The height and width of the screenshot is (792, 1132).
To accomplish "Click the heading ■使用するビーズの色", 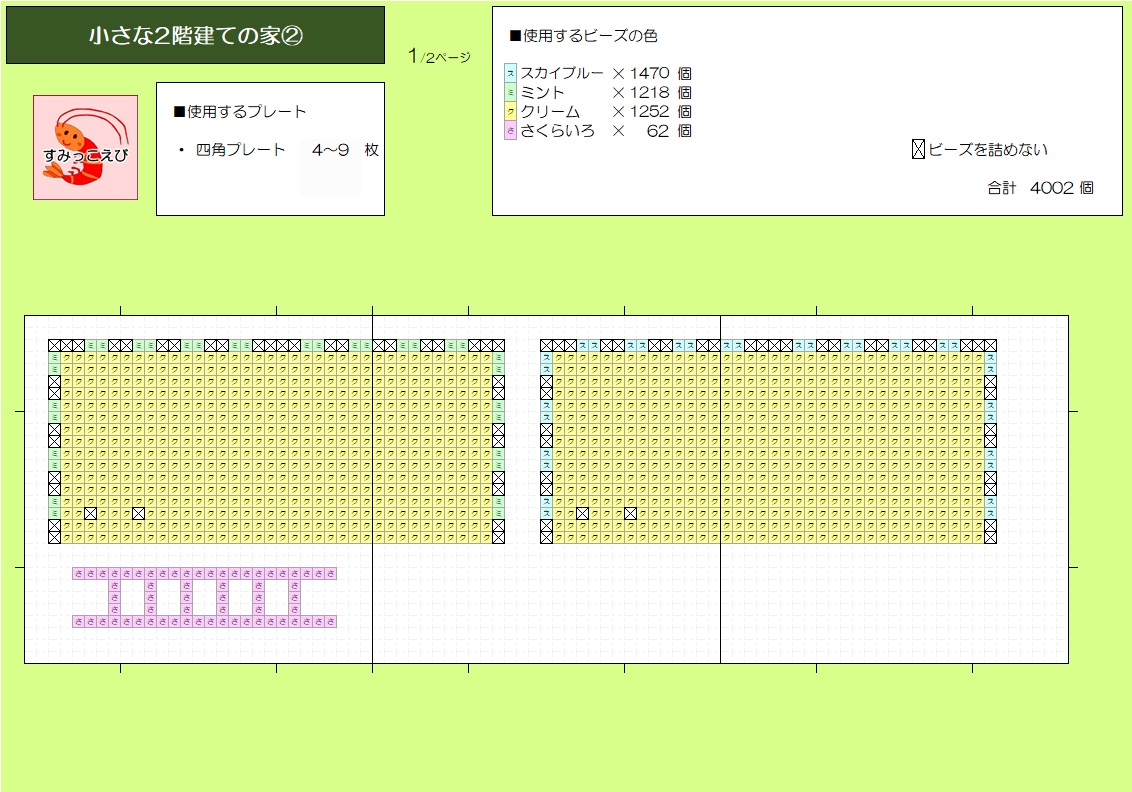I will pos(583,35).
